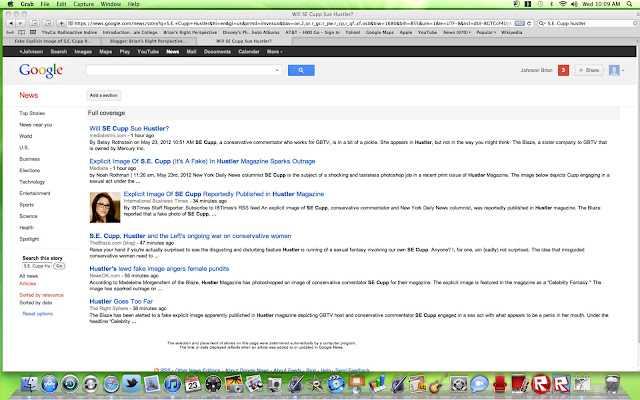Click the Google logo

pyautogui.click(x=41, y=71)
